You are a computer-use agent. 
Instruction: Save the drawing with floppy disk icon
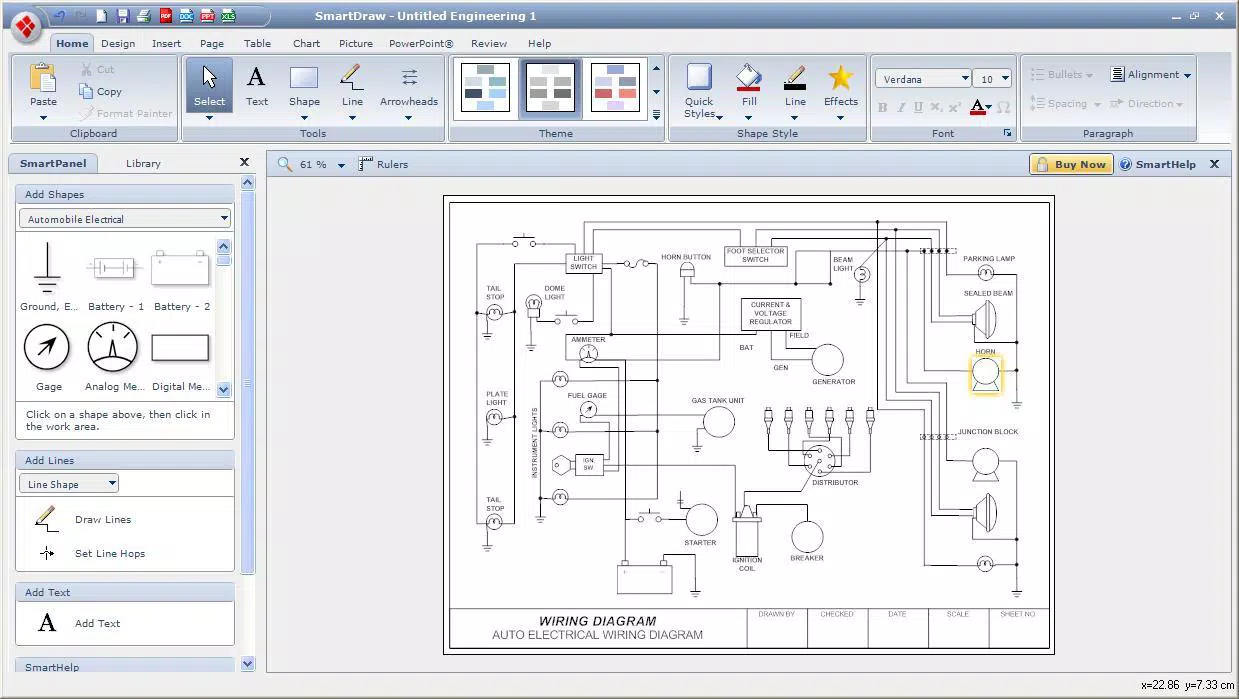coord(123,16)
